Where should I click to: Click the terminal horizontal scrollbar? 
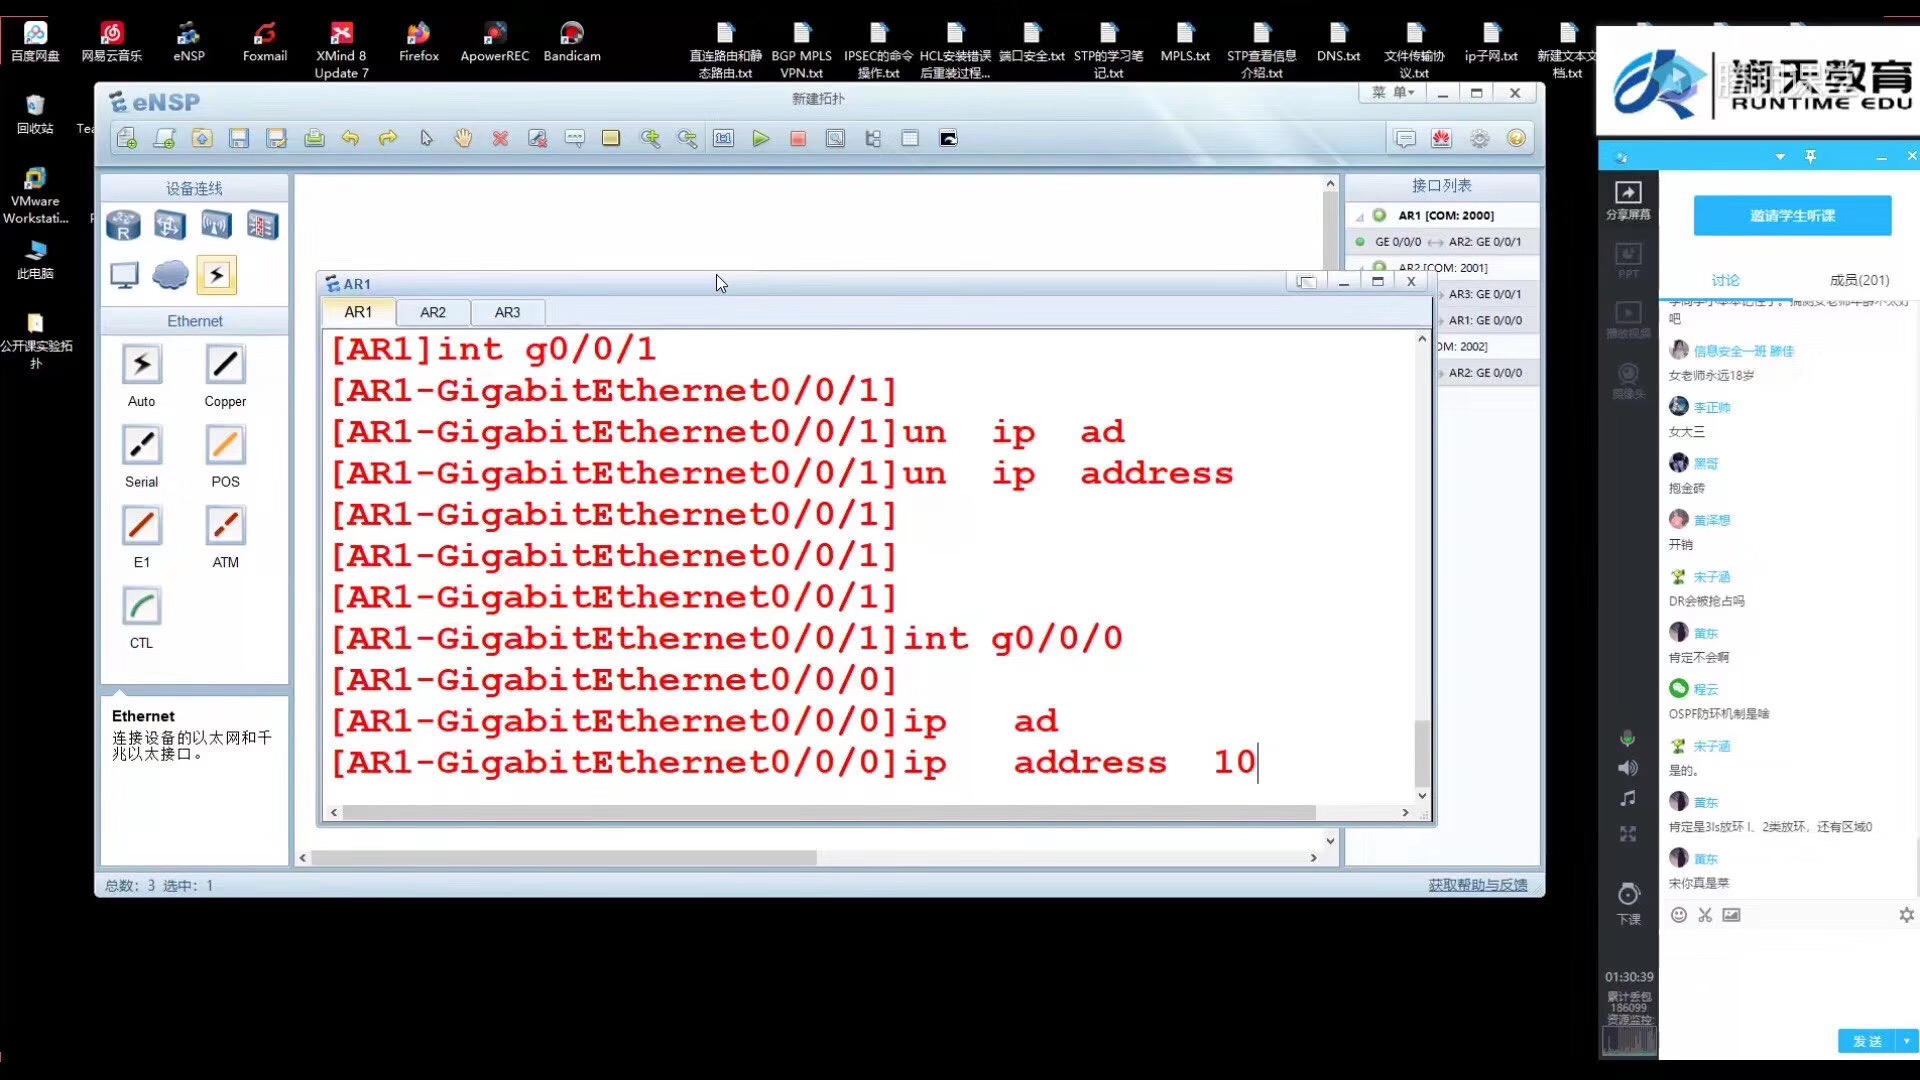(830, 813)
